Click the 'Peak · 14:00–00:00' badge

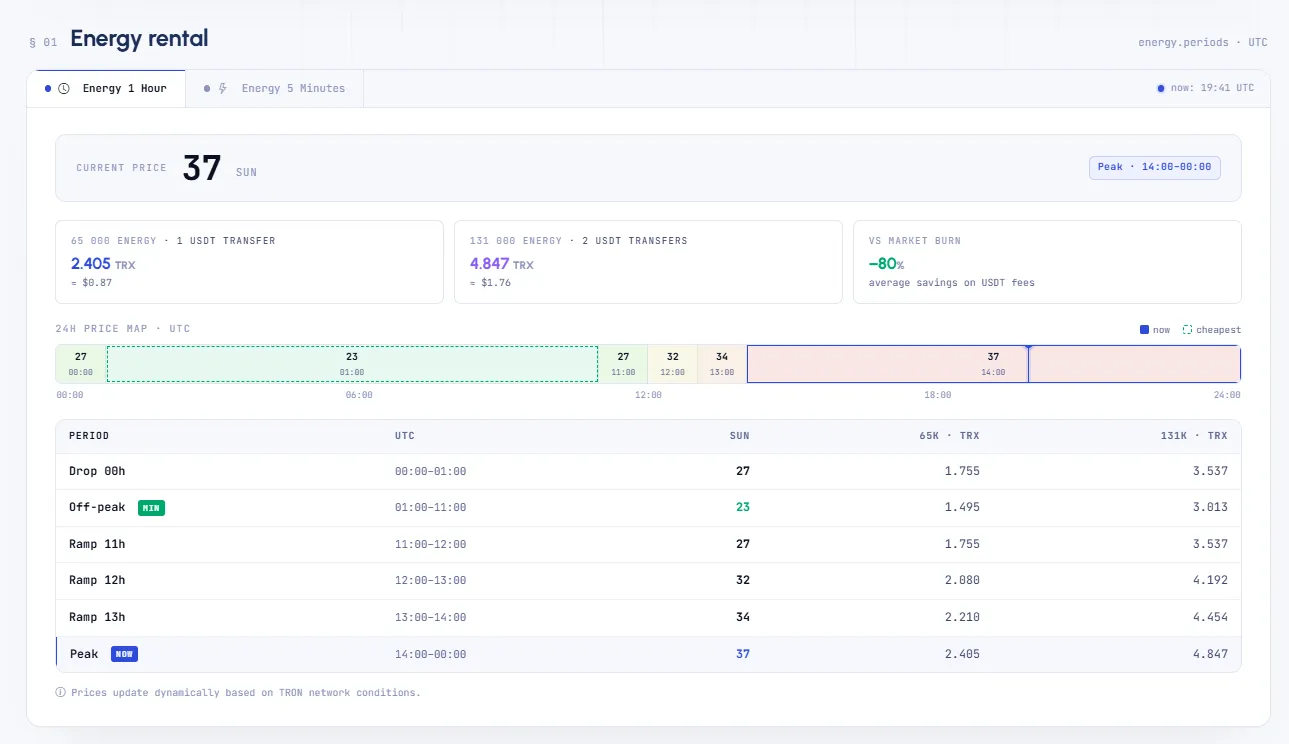[x=1155, y=167]
